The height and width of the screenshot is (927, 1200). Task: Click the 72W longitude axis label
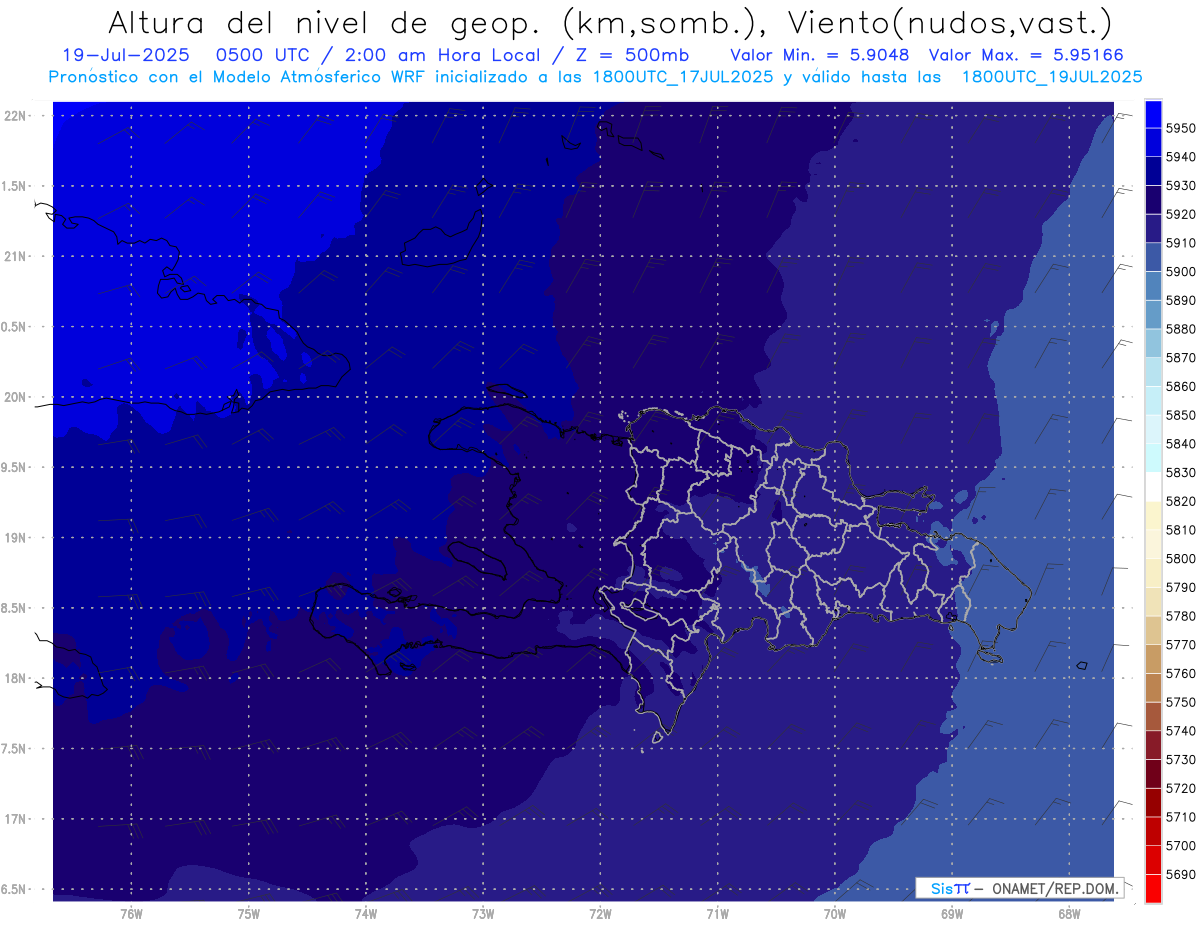(x=600, y=913)
